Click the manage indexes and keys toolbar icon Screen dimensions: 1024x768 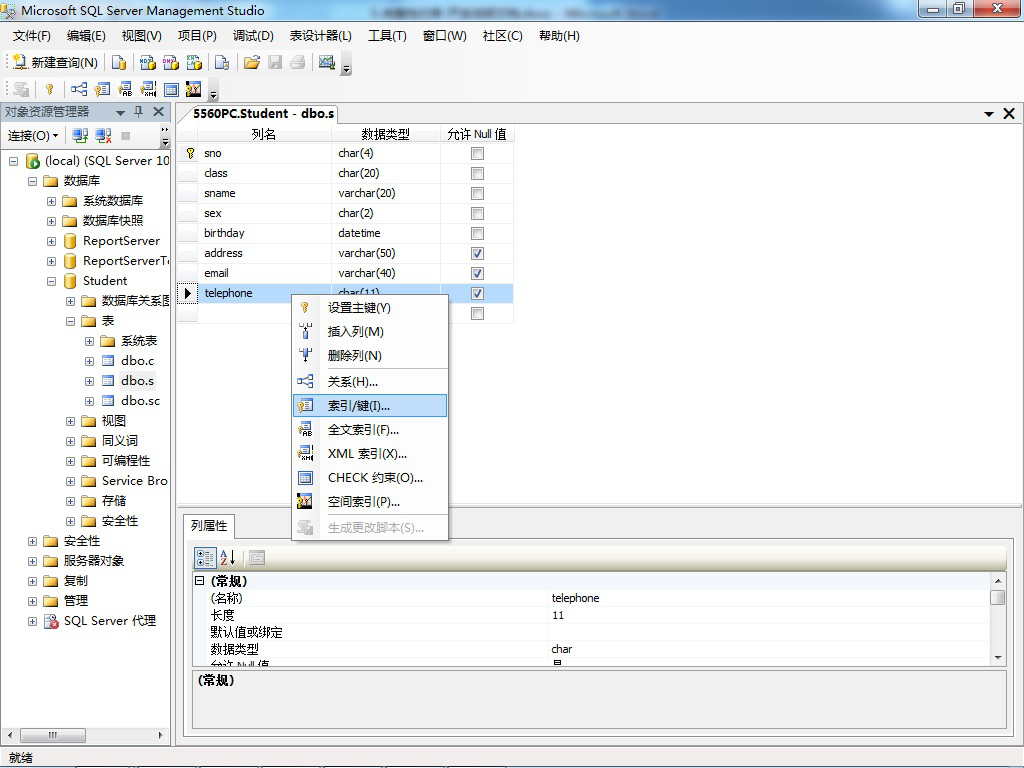[x=103, y=89]
